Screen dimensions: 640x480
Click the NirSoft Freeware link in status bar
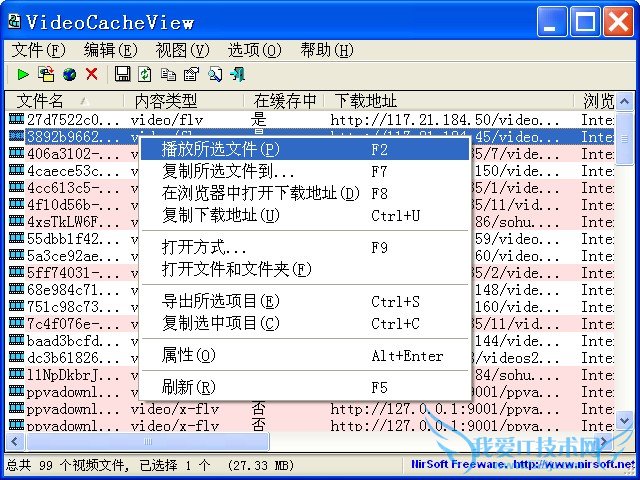point(523,464)
